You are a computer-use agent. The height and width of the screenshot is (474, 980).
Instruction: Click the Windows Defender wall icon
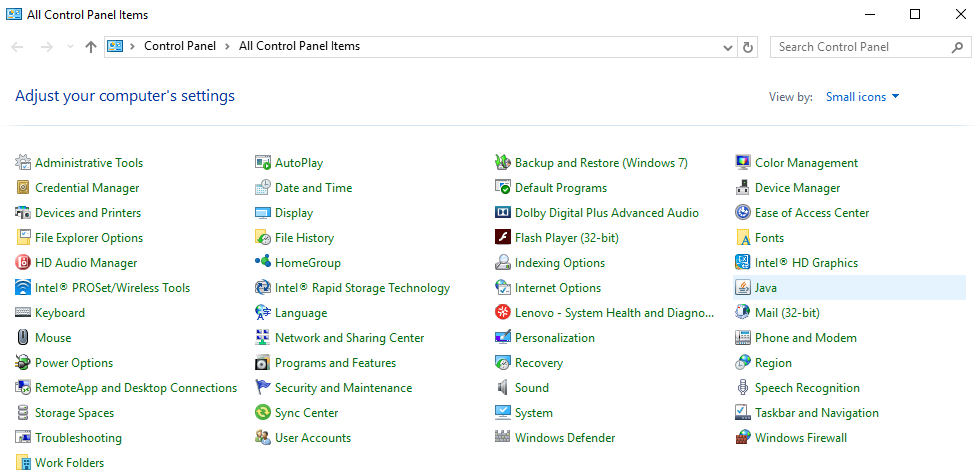(x=503, y=438)
